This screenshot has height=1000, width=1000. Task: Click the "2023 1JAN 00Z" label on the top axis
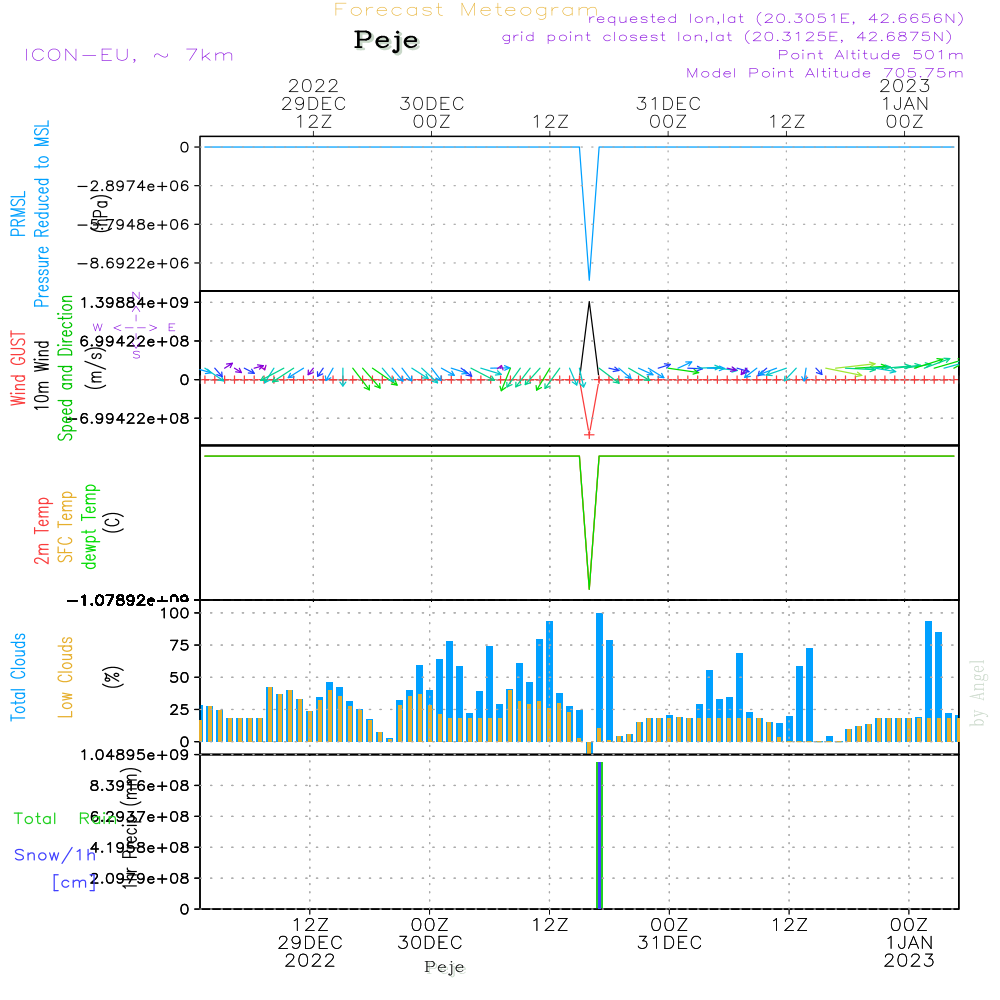coord(904,103)
